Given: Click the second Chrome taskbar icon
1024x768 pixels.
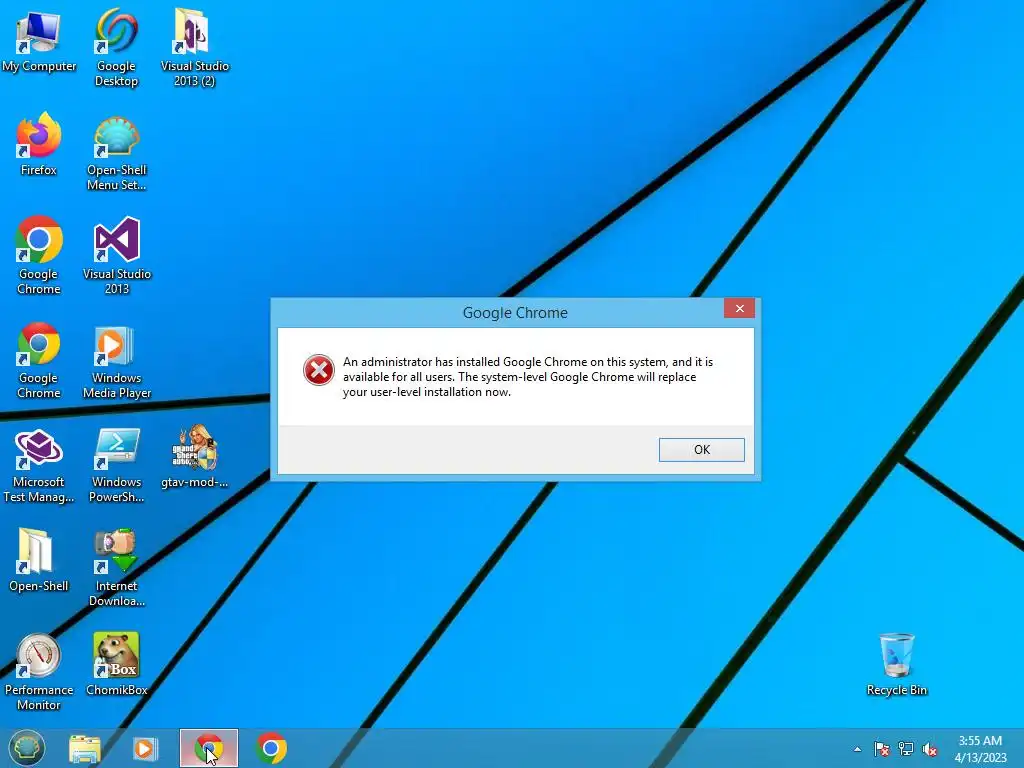Looking at the screenshot, I should point(271,748).
